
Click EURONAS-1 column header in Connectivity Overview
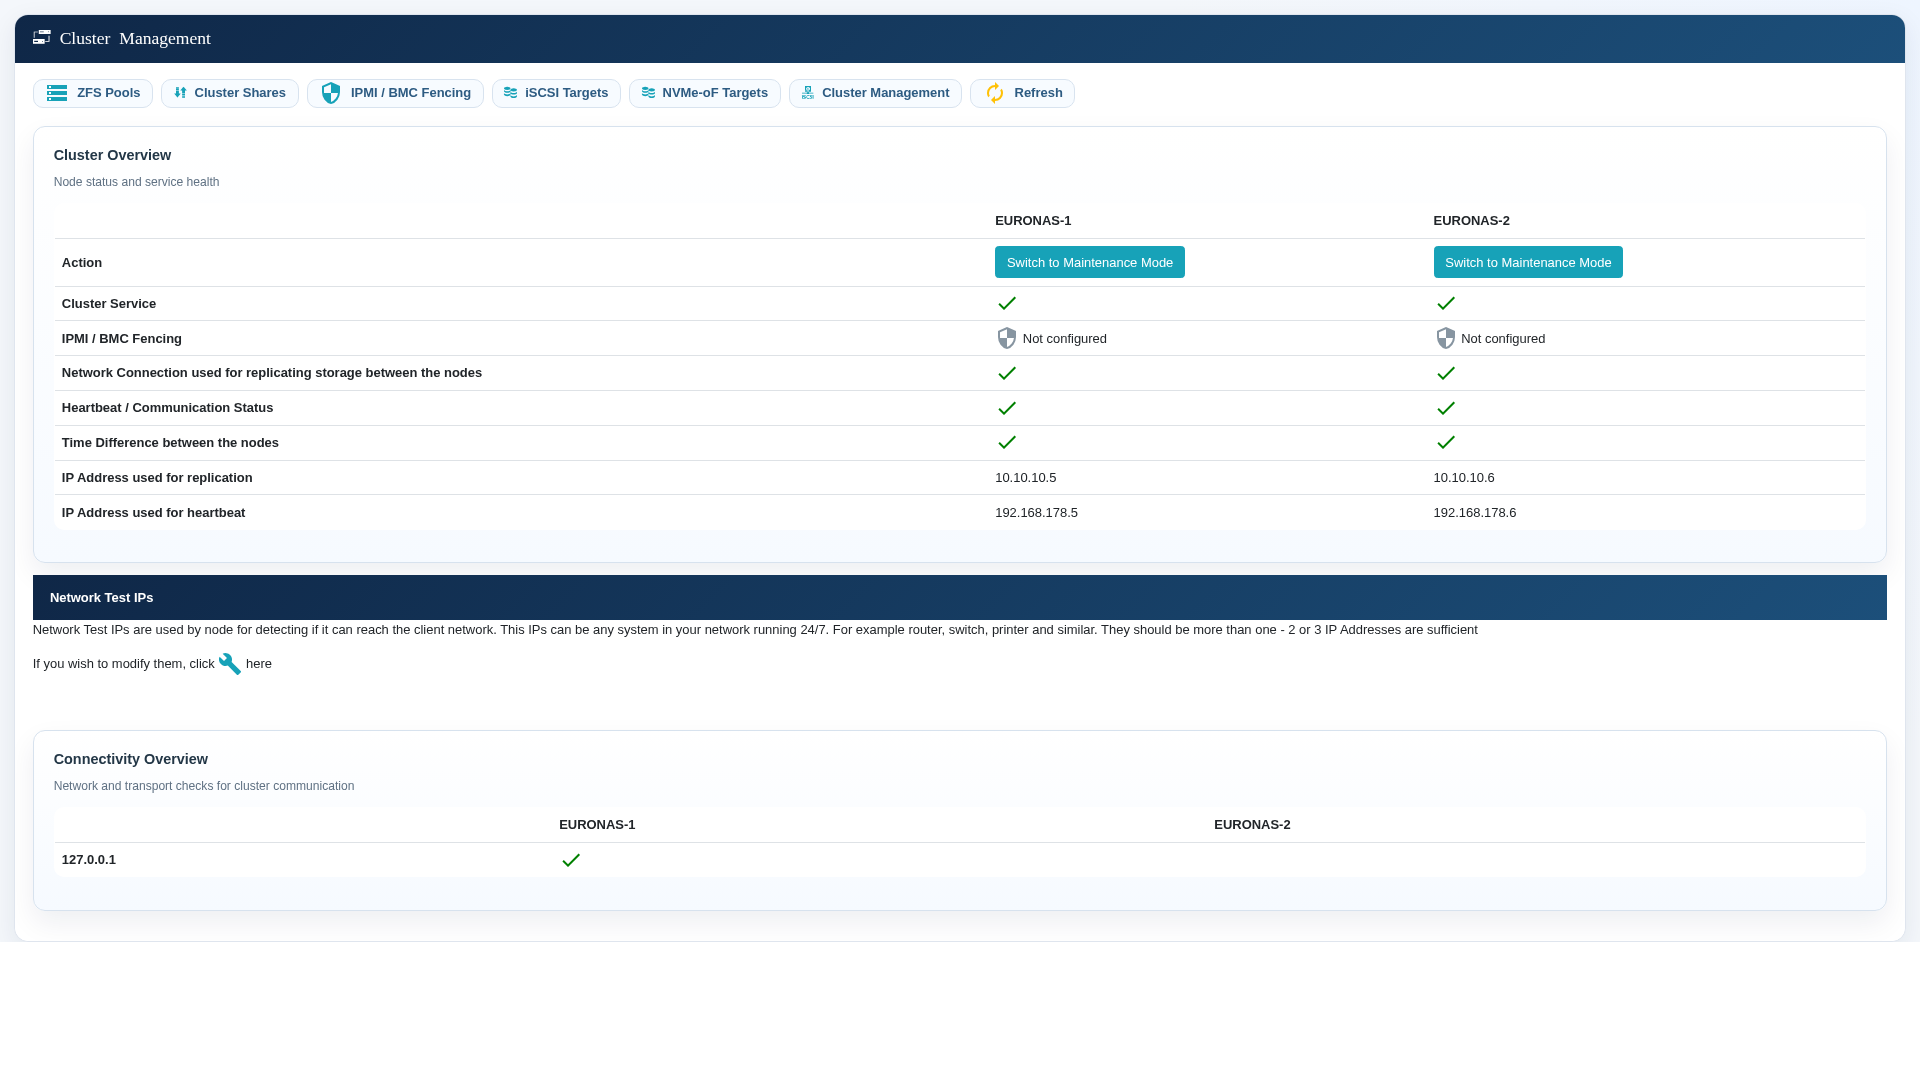point(597,825)
